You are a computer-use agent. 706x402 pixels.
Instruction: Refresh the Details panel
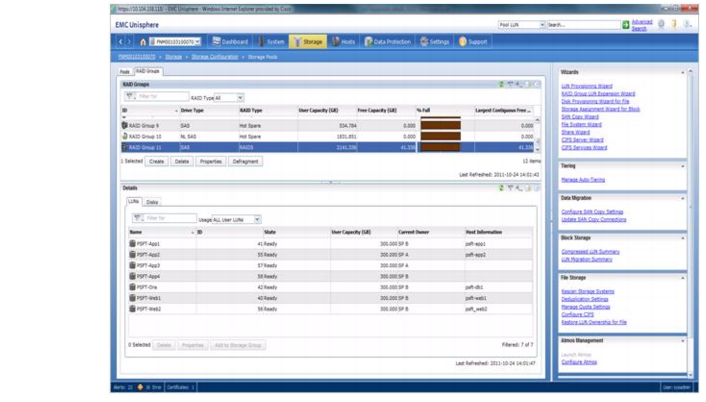click(501, 188)
